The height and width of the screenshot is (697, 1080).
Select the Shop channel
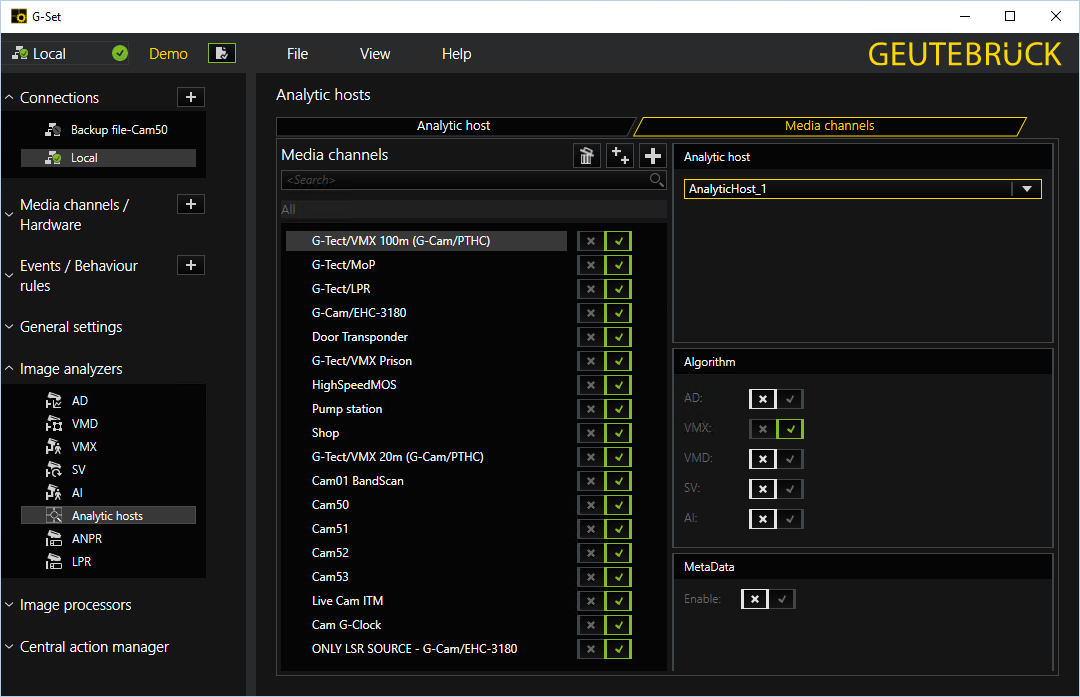pyautogui.click(x=426, y=433)
